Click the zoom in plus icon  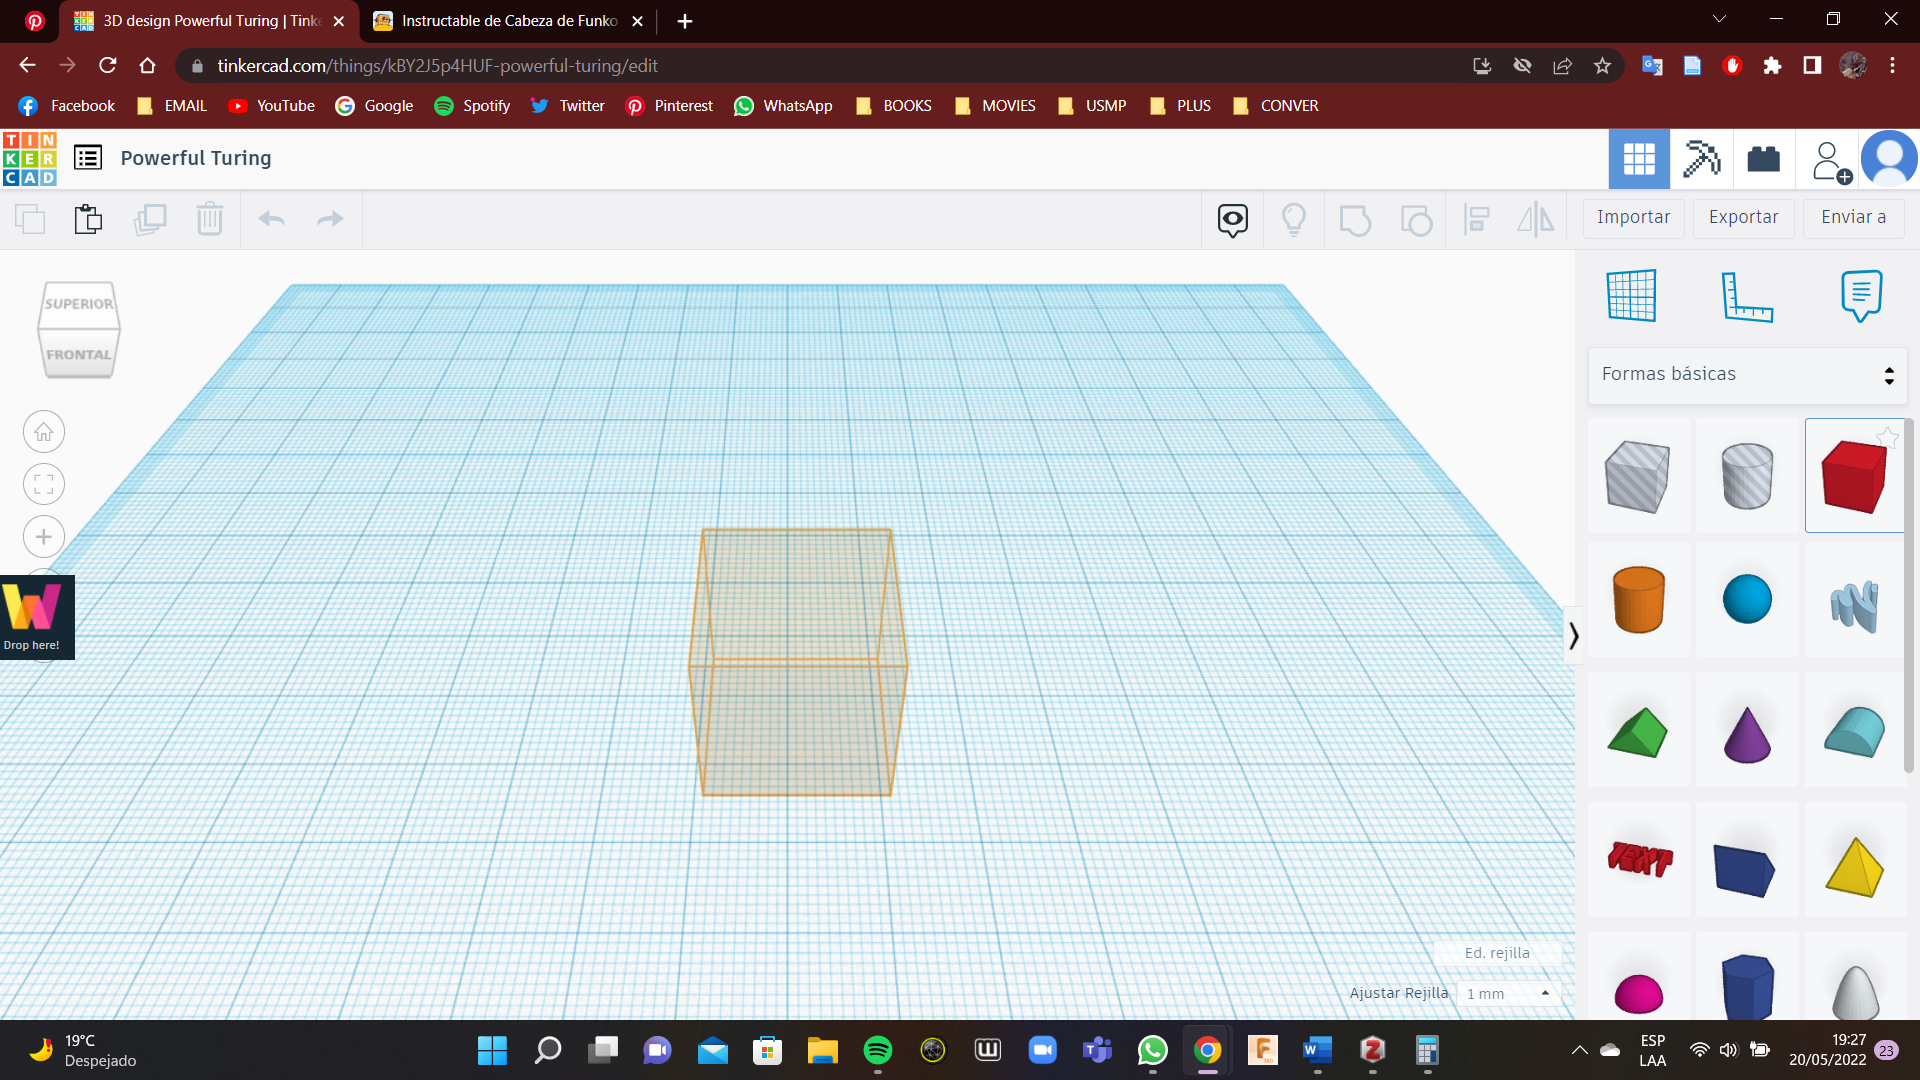[44, 537]
